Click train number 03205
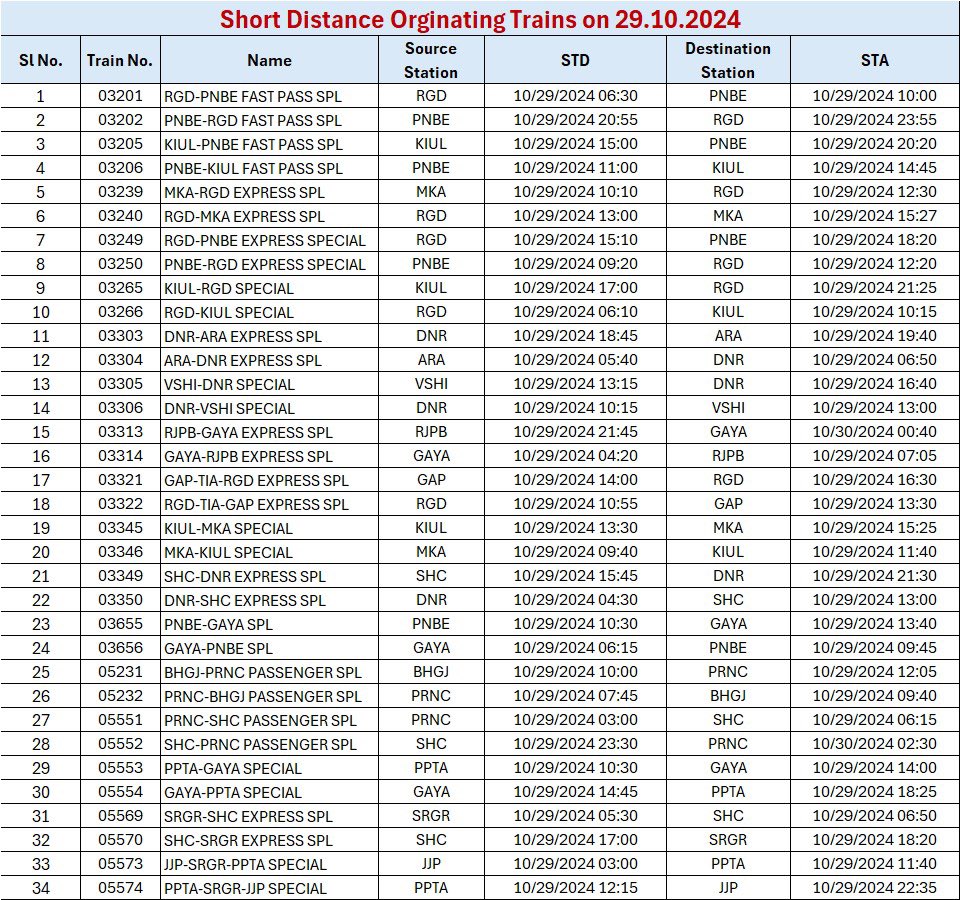Viewport: 960px width, 900px height. tap(120, 144)
